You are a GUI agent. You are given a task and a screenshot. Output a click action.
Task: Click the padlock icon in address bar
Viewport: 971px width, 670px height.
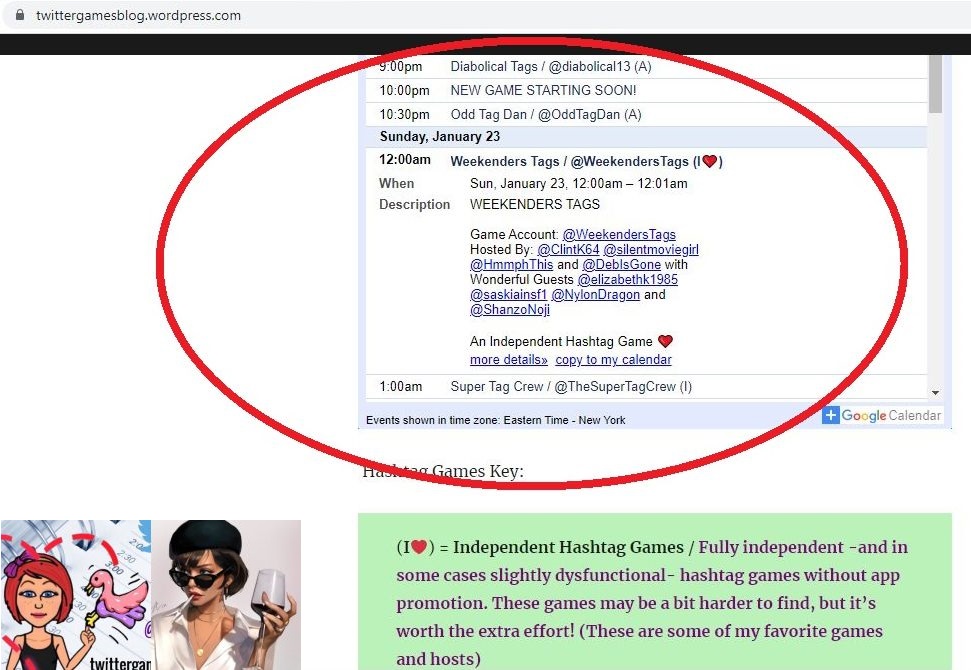click(x=20, y=15)
